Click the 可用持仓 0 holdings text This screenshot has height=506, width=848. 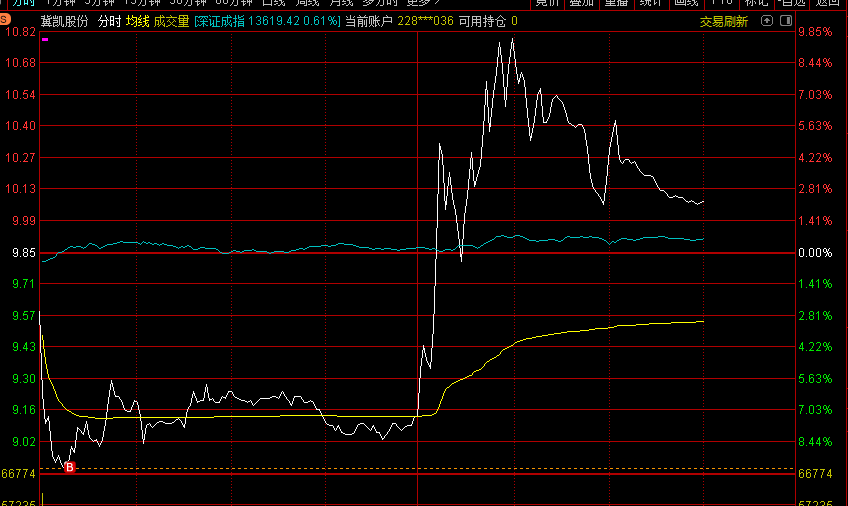click(x=488, y=22)
